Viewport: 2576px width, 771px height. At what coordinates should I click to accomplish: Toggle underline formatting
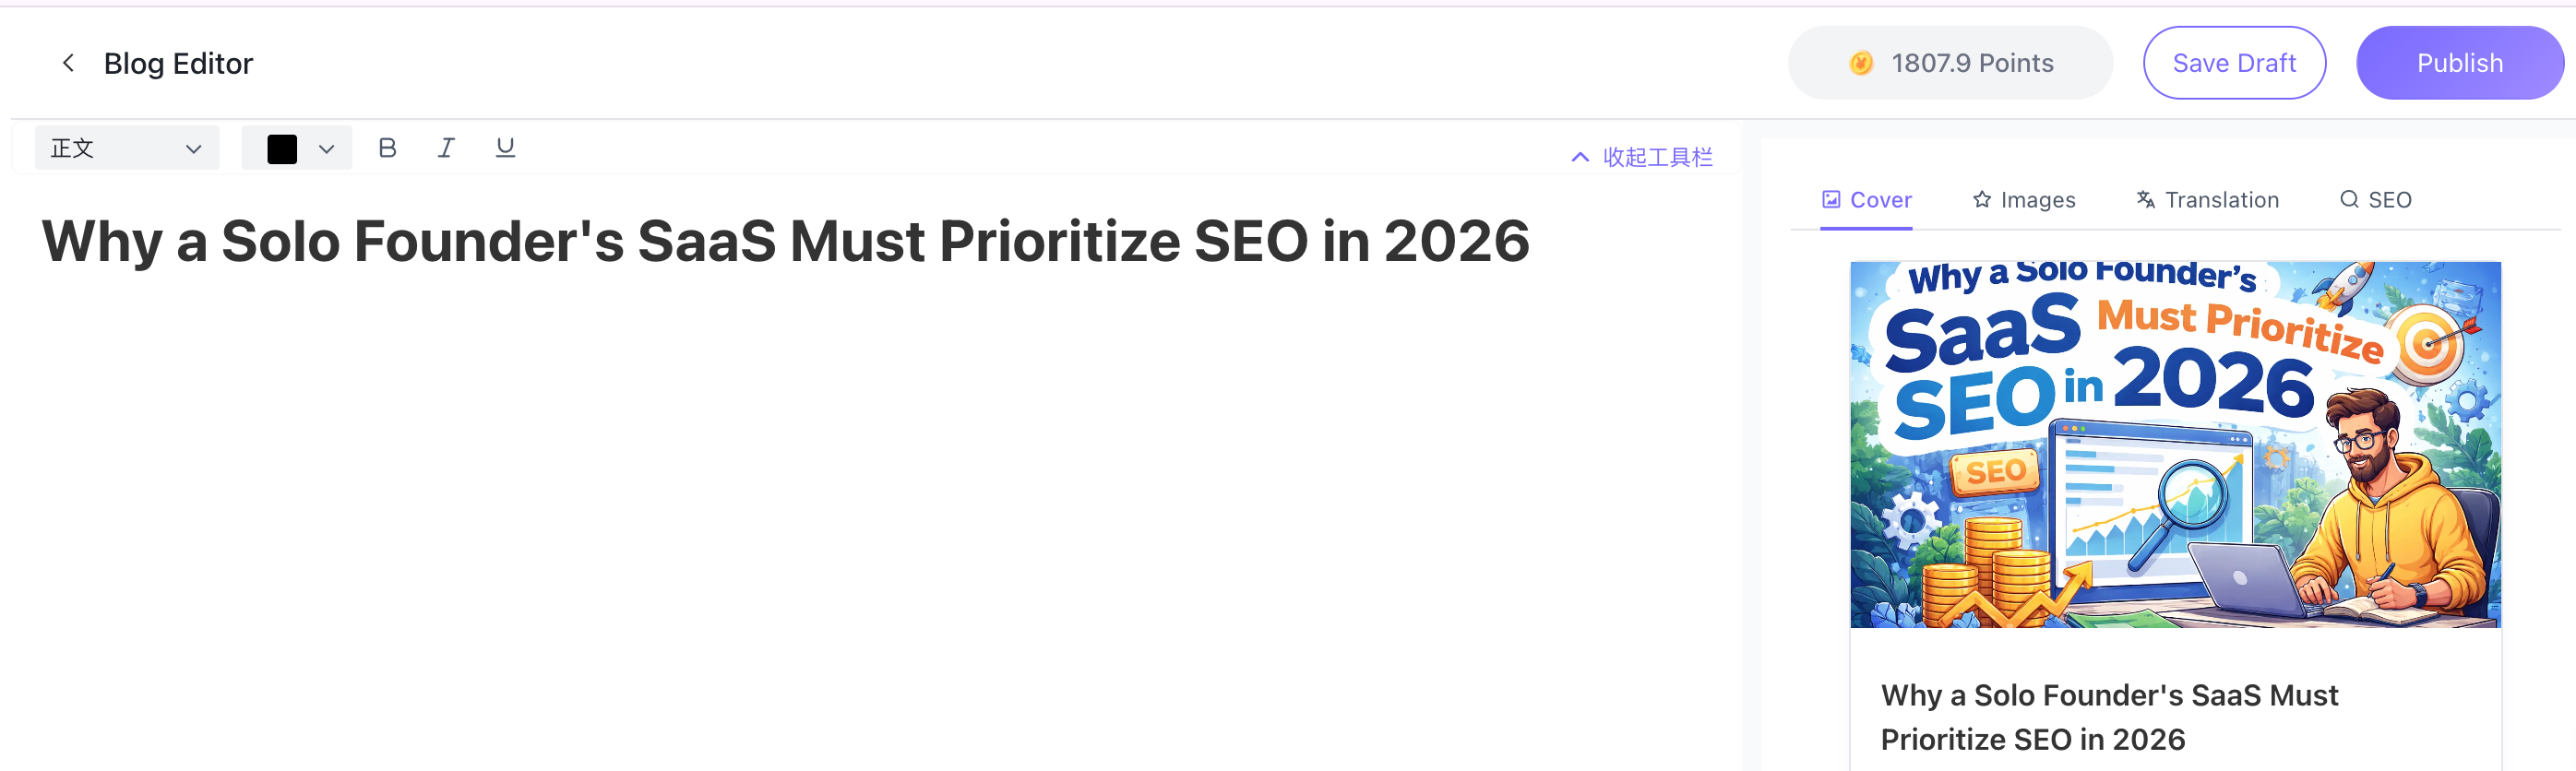(505, 148)
